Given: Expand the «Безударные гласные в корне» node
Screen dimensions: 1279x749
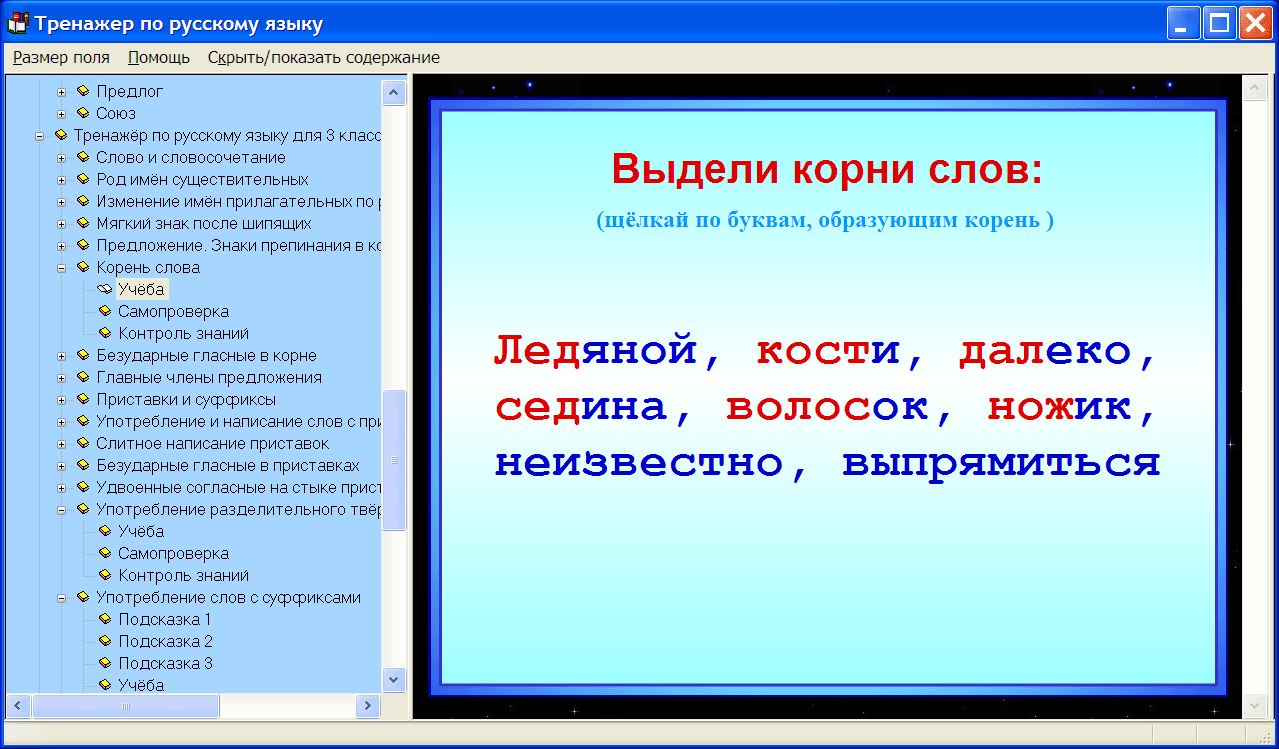Looking at the screenshot, I should [63, 355].
